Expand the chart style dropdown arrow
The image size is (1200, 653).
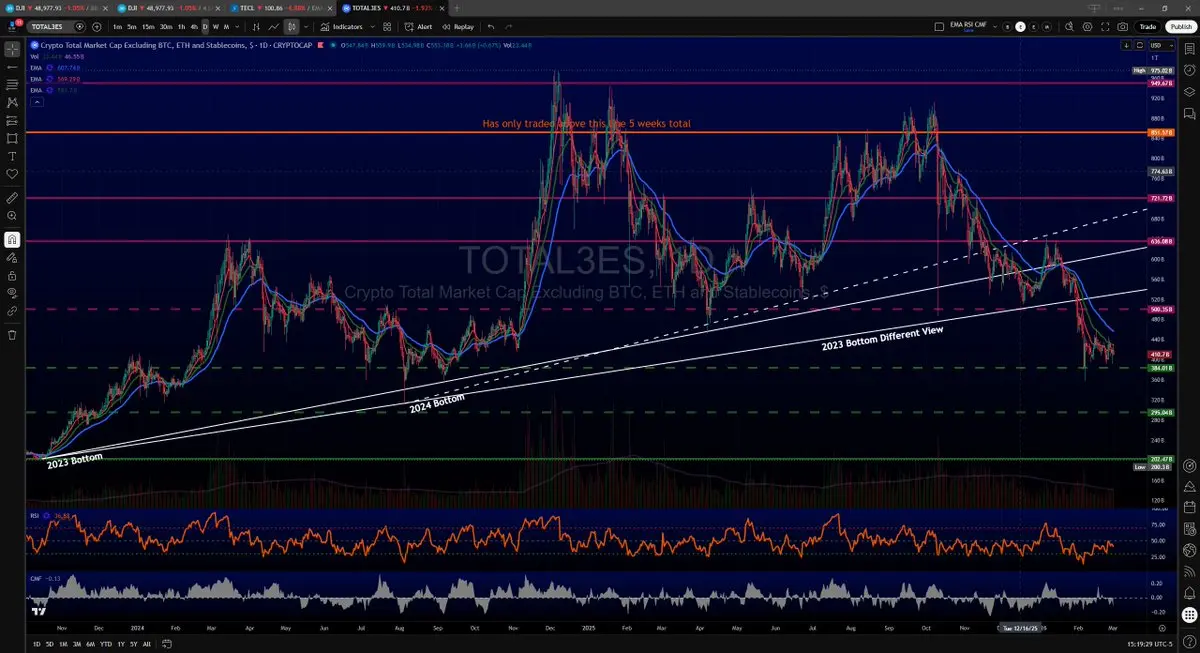(x=305, y=27)
